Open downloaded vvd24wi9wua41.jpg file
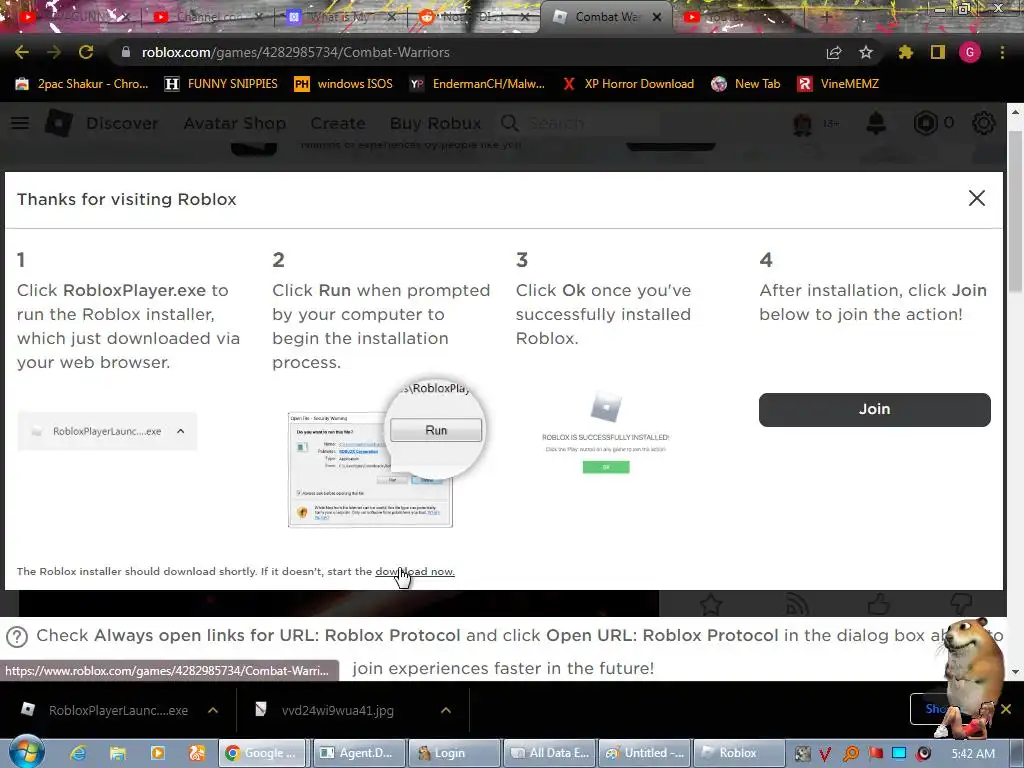Viewport: 1024px width, 768px height. point(327,710)
